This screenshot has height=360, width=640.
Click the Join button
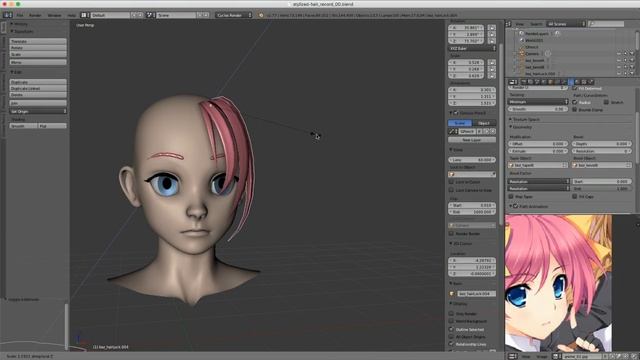(x=38, y=103)
